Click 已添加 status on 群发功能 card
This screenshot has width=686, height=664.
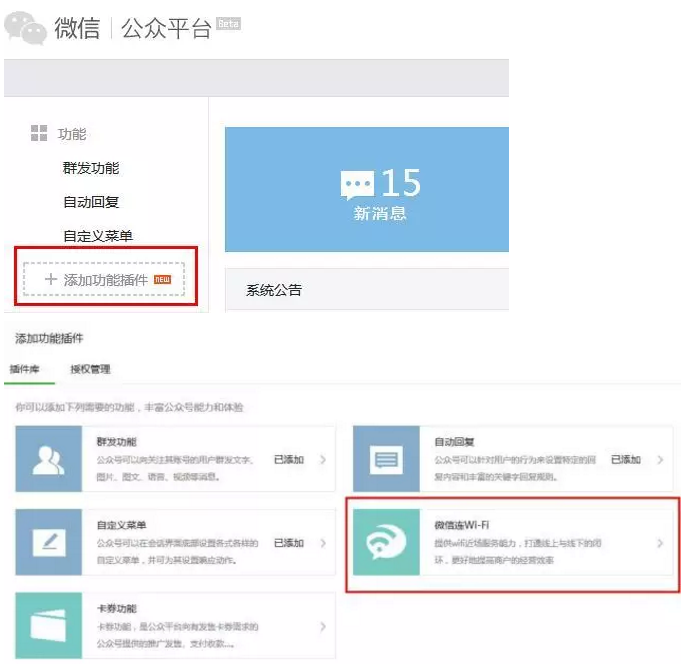point(289,459)
